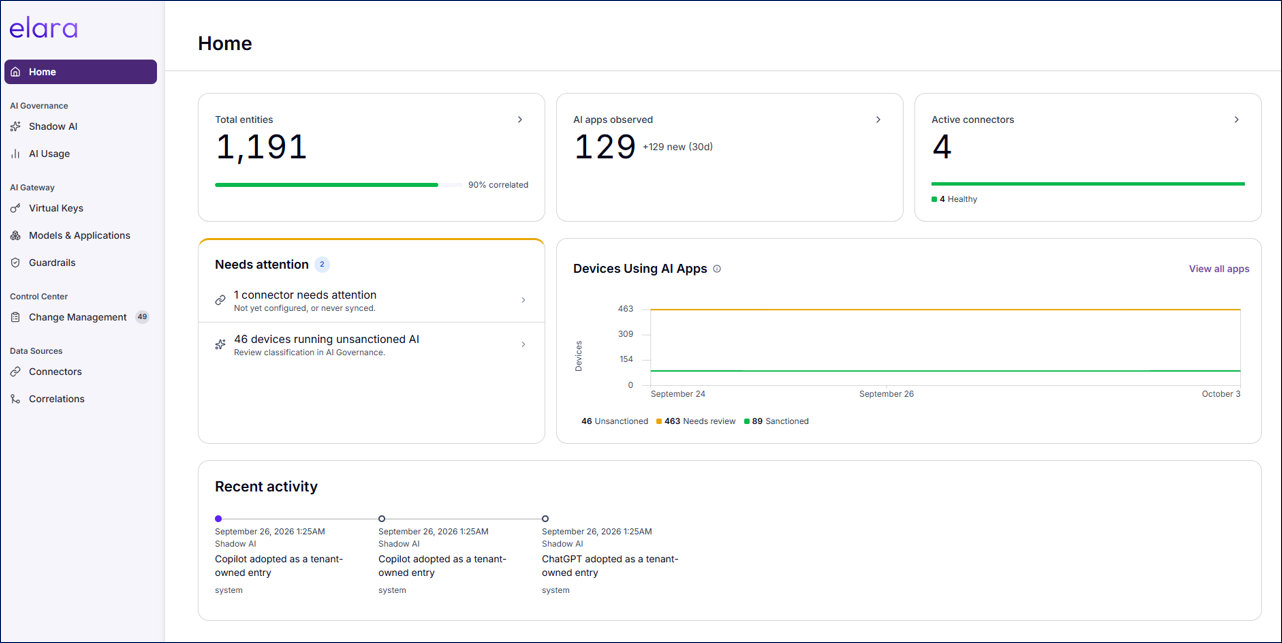This screenshot has height=643, width=1282.
Task: Open Active connectors card chevron
Action: pyautogui.click(x=1236, y=120)
